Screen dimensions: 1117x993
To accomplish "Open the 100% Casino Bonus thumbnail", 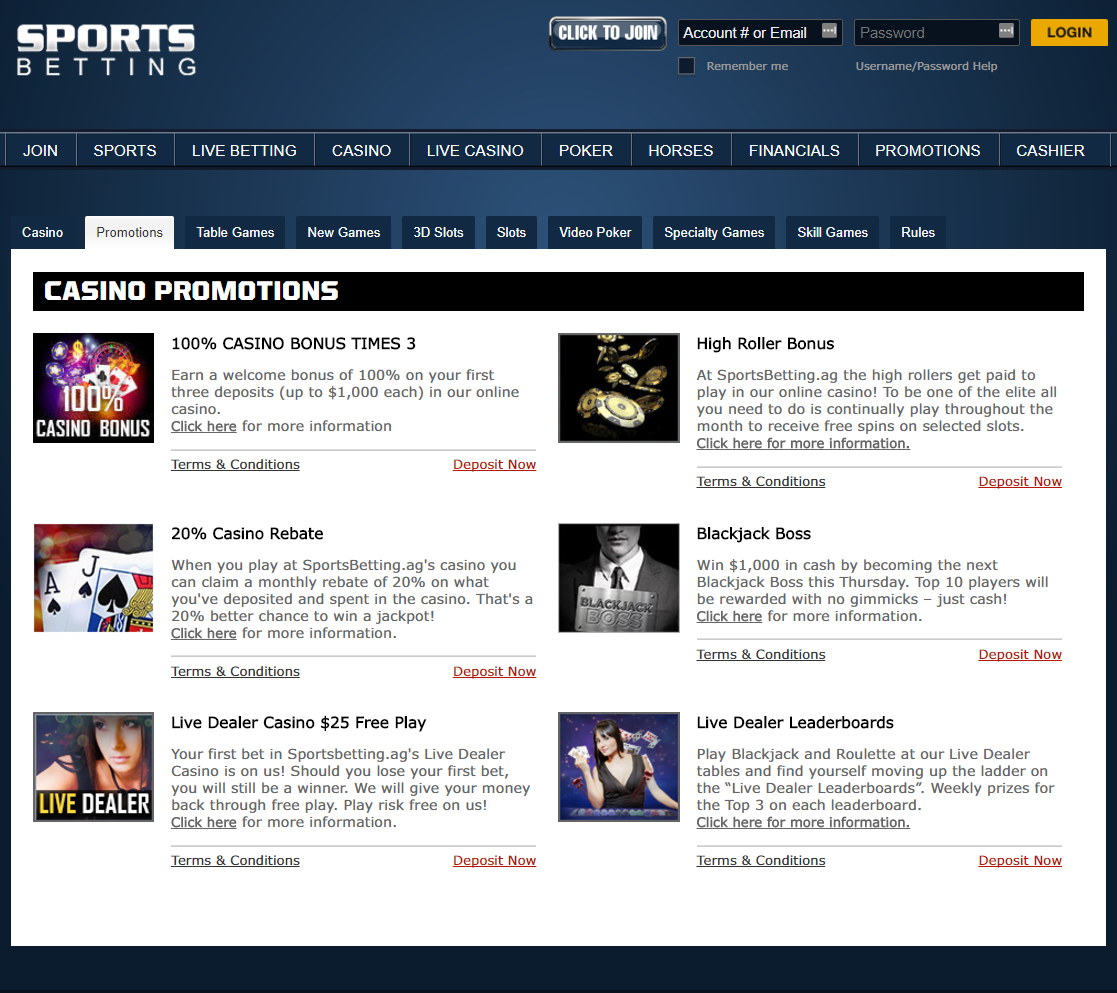I will 93,388.
